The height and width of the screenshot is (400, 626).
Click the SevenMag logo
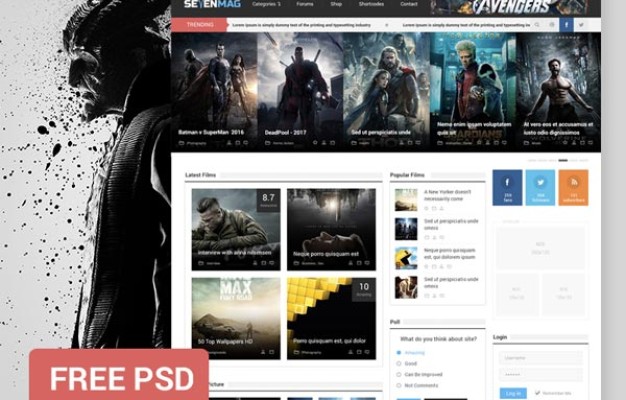212,4
